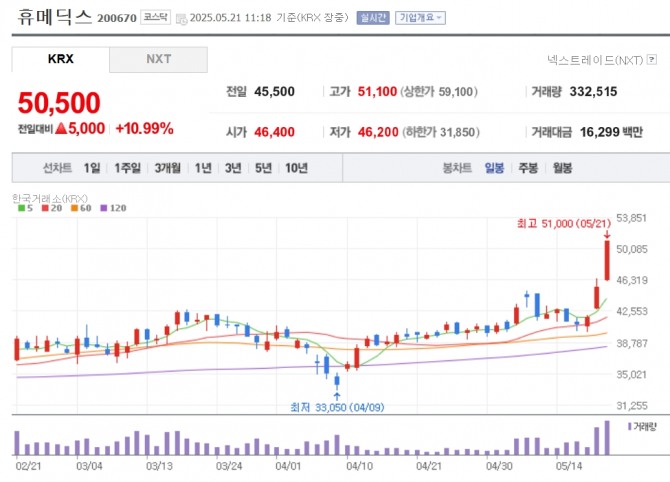Select the KRX tab

tap(61, 59)
